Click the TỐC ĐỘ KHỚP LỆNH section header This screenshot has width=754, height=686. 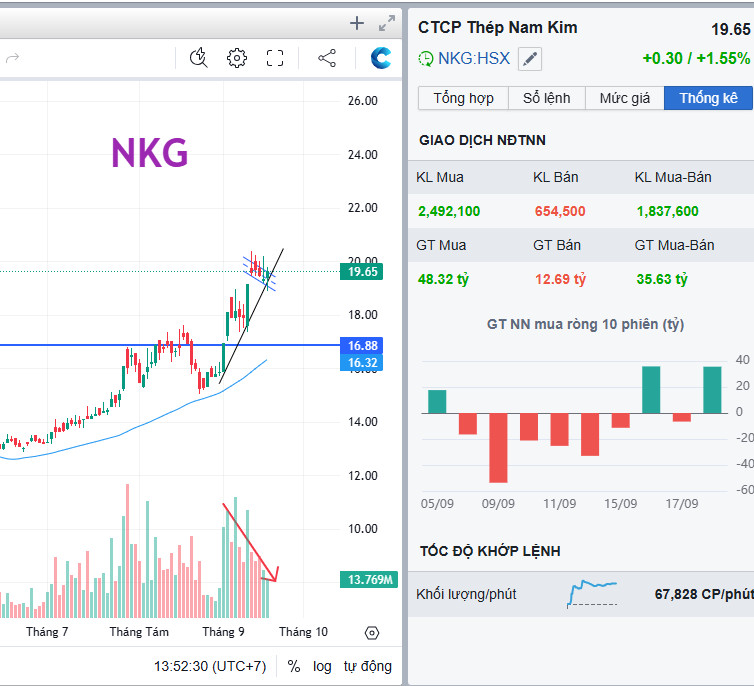[x=490, y=551]
